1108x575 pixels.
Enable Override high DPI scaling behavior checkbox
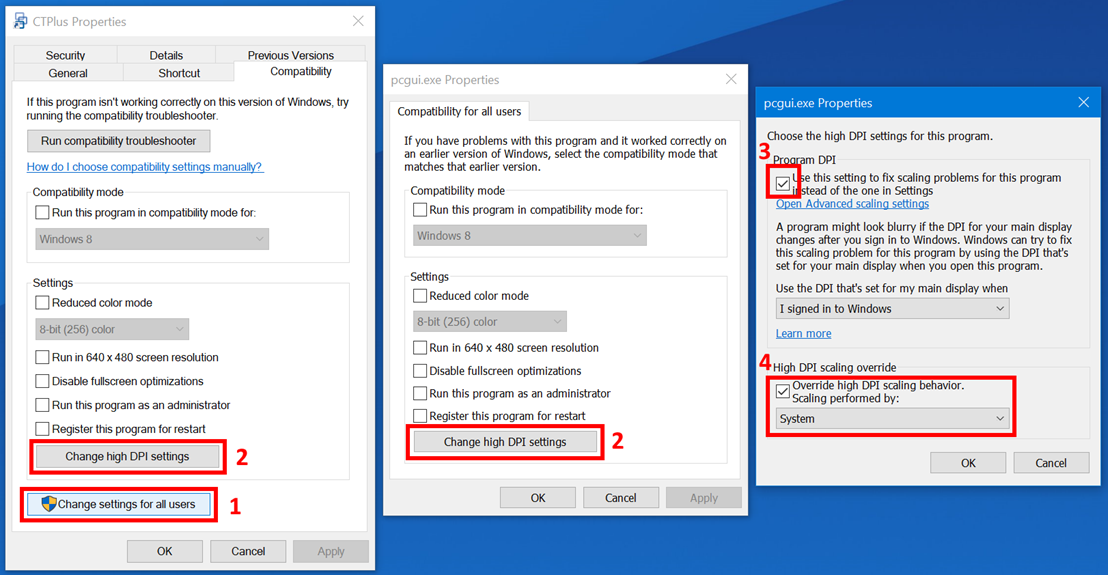coord(782,392)
